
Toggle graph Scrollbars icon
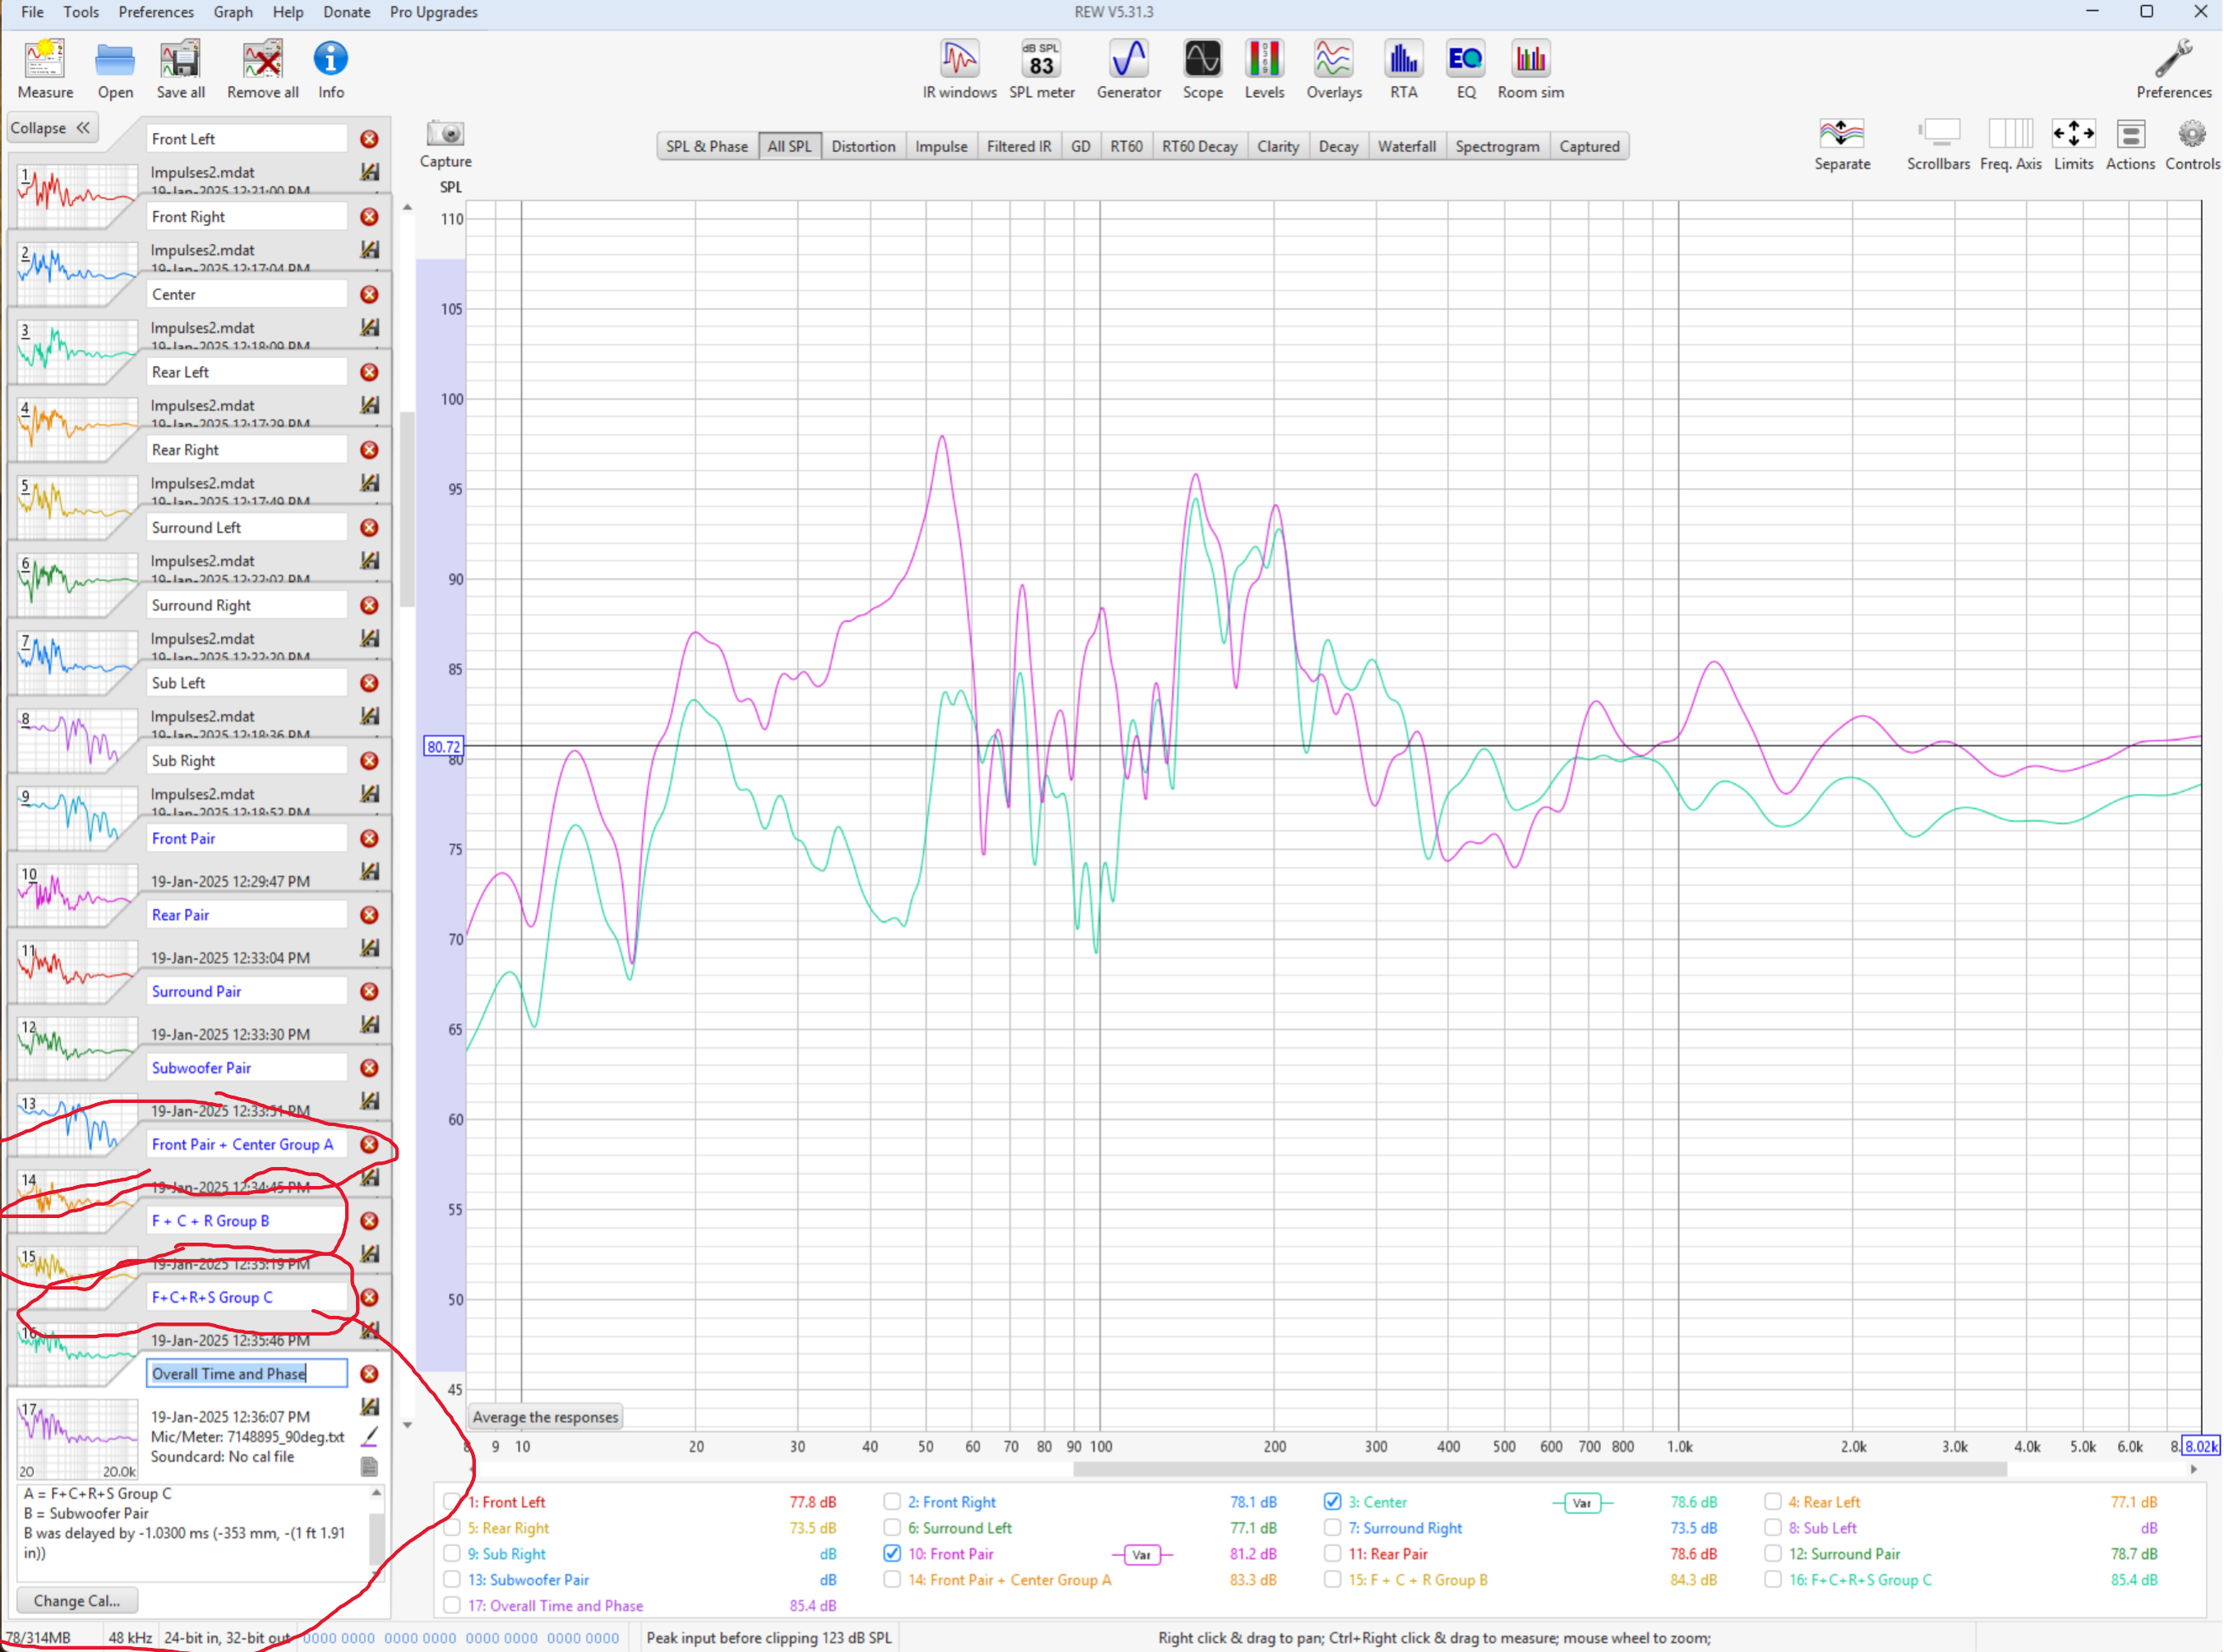tap(1939, 144)
